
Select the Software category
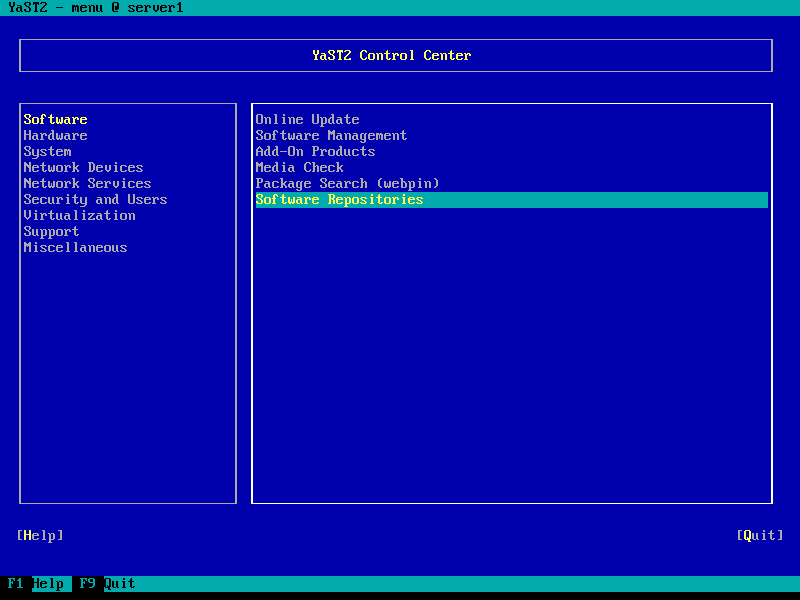tap(55, 119)
